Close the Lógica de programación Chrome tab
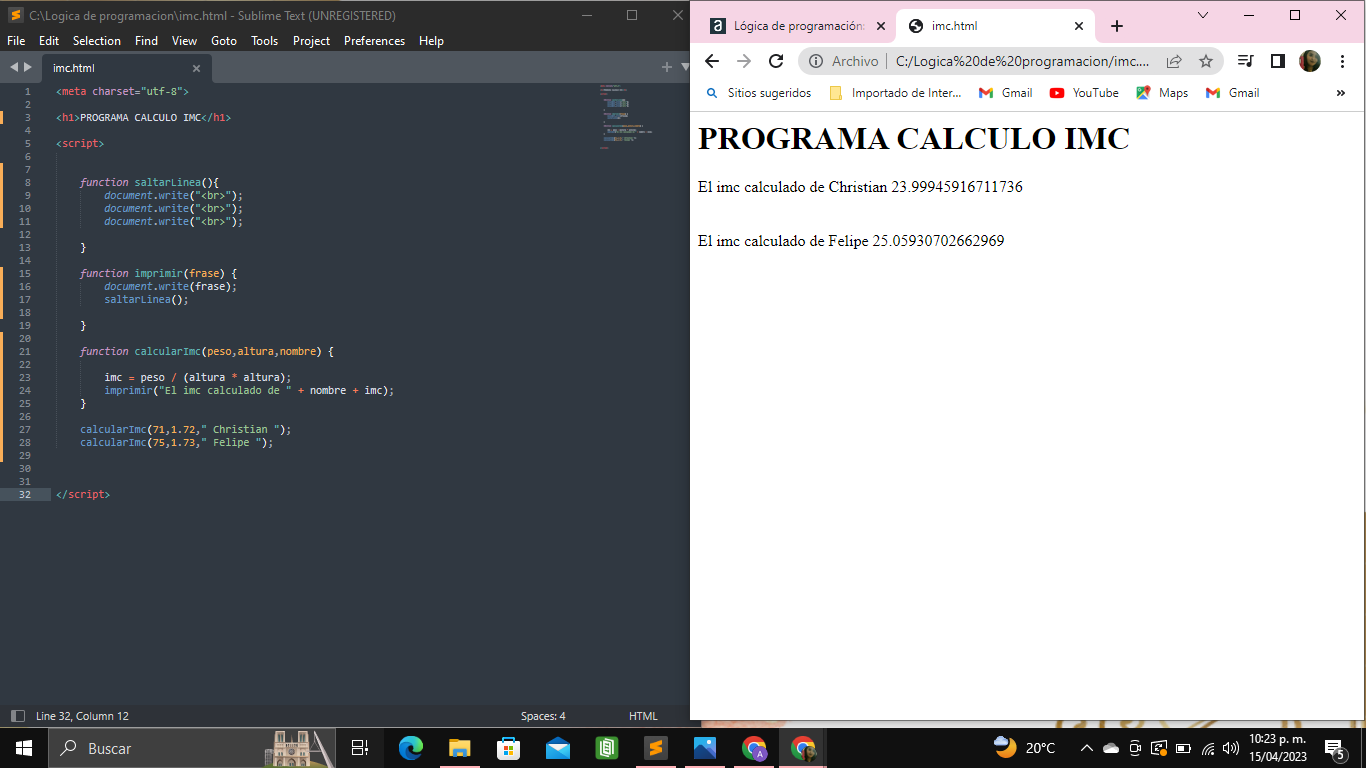Image resolution: width=1366 pixels, height=768 pixels. (879, 27)
